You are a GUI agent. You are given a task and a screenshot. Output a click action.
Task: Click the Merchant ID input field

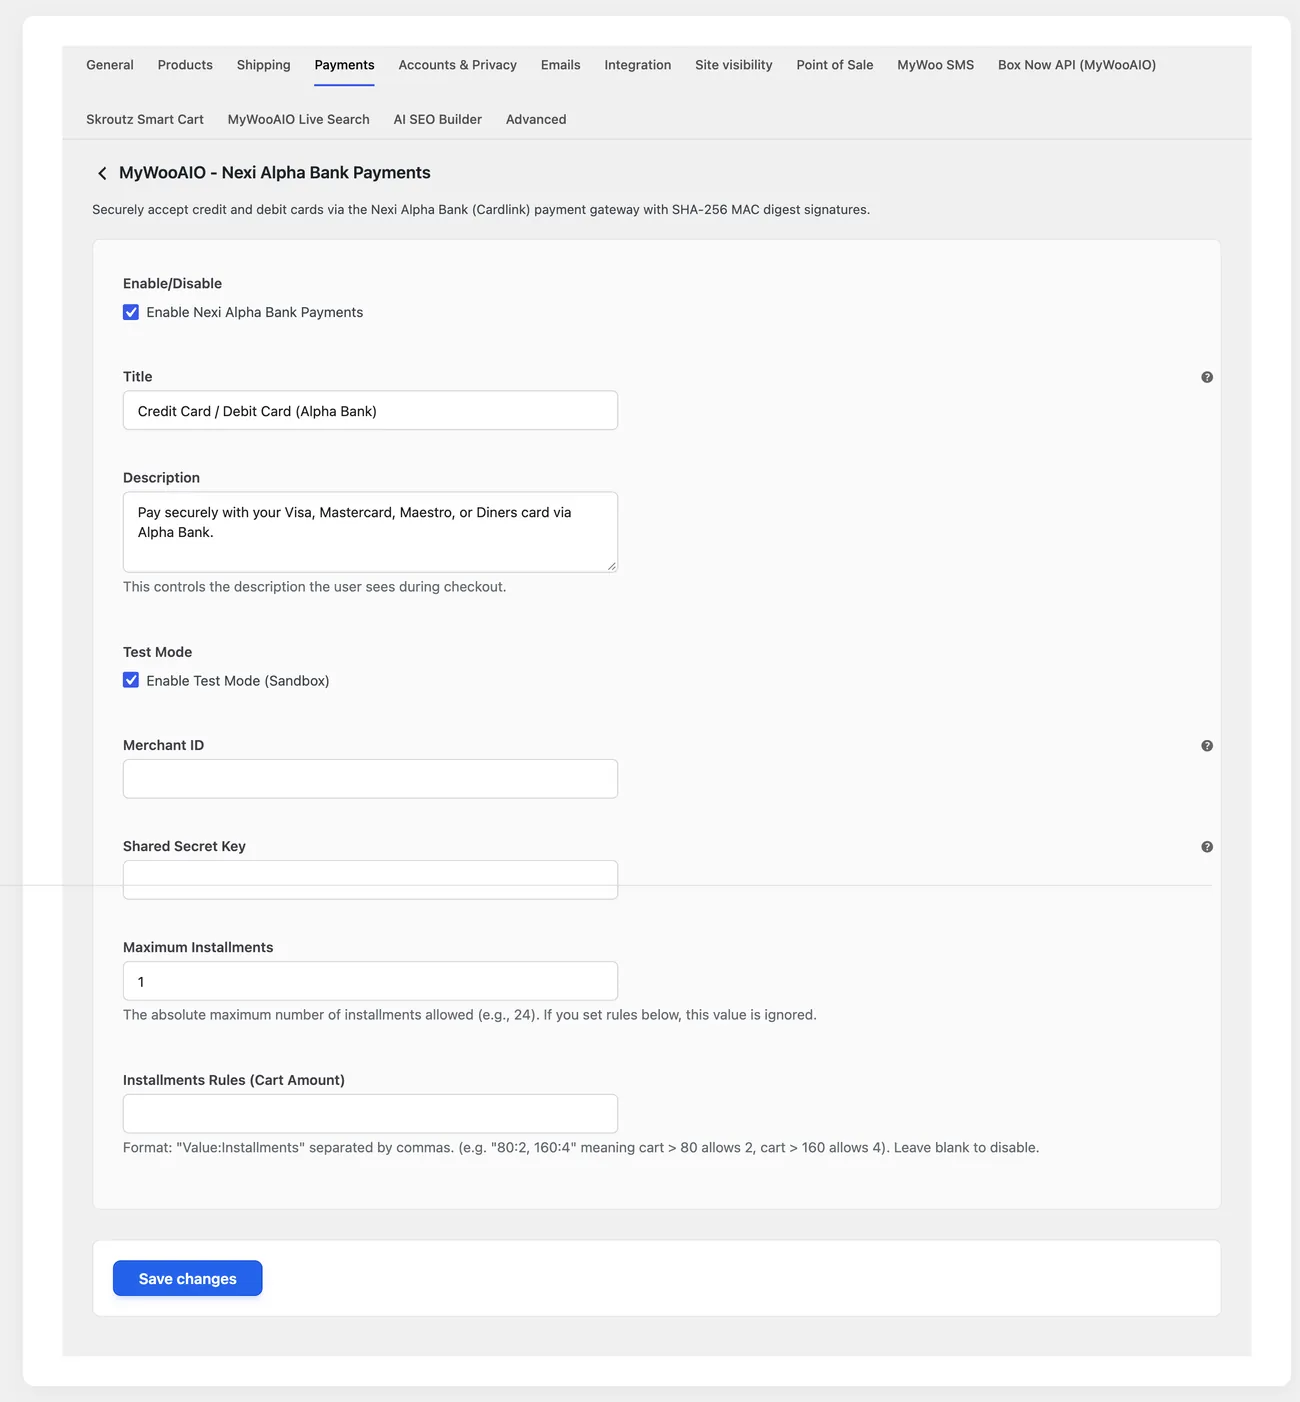click(x=370, y=779)
